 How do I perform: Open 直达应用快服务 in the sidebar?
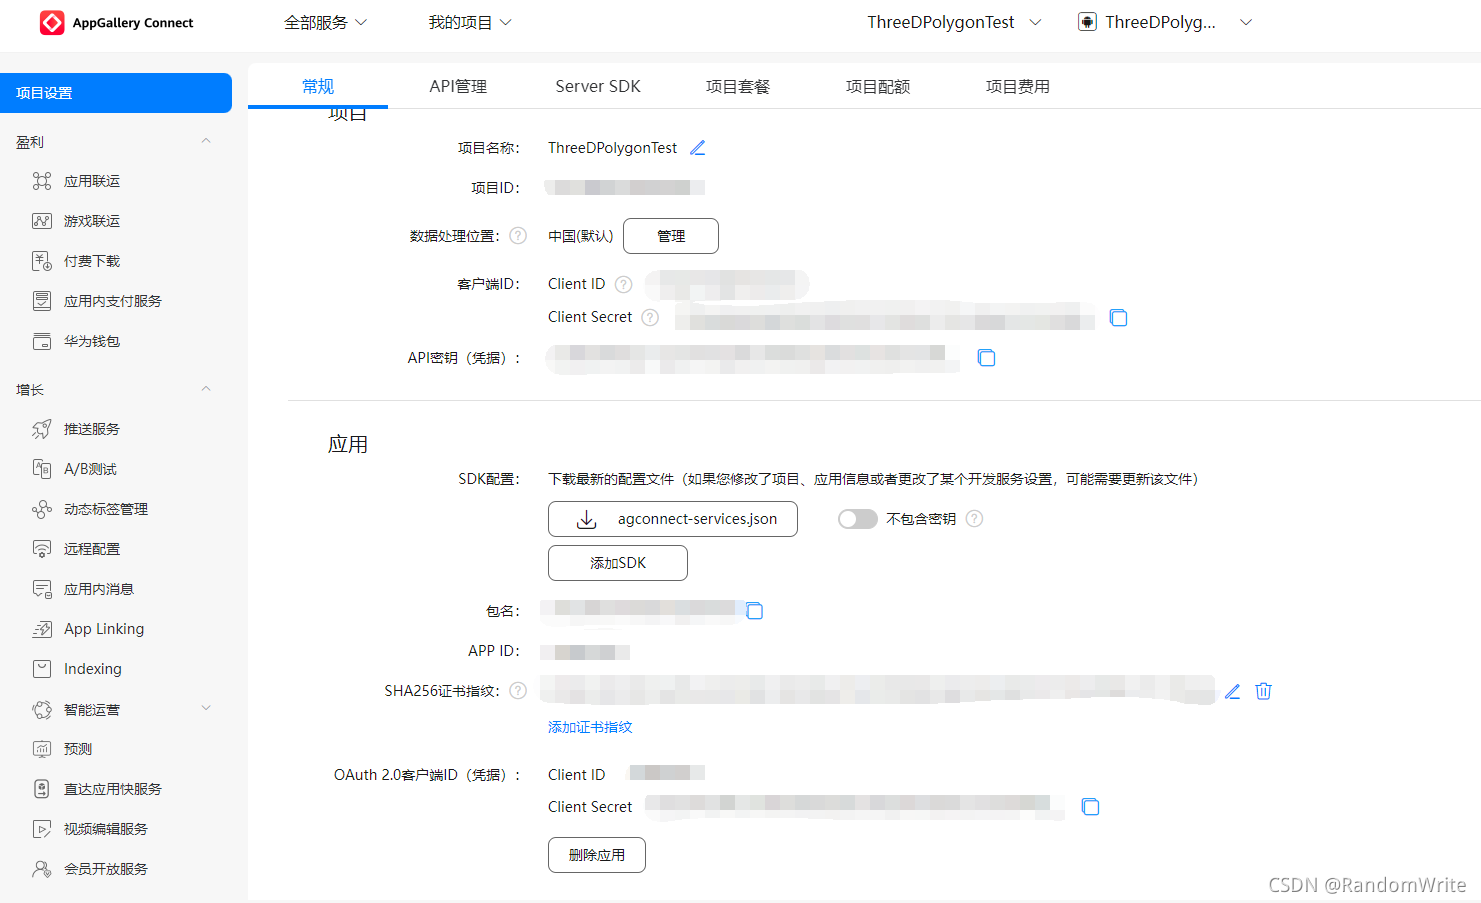coord(112,789)
